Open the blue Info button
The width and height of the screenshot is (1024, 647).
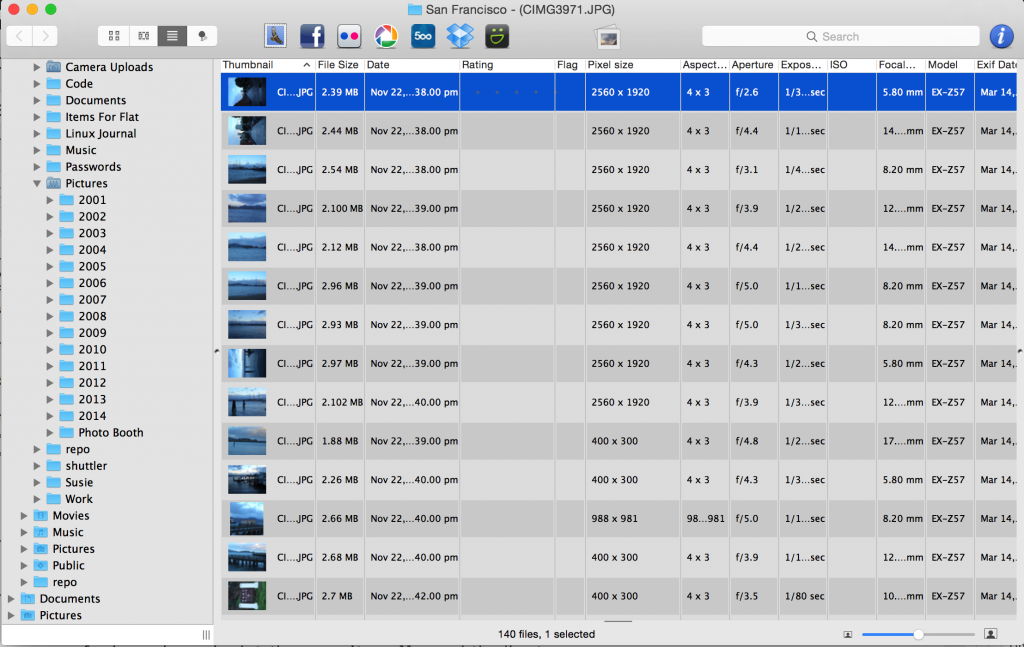click(1001, 37)
